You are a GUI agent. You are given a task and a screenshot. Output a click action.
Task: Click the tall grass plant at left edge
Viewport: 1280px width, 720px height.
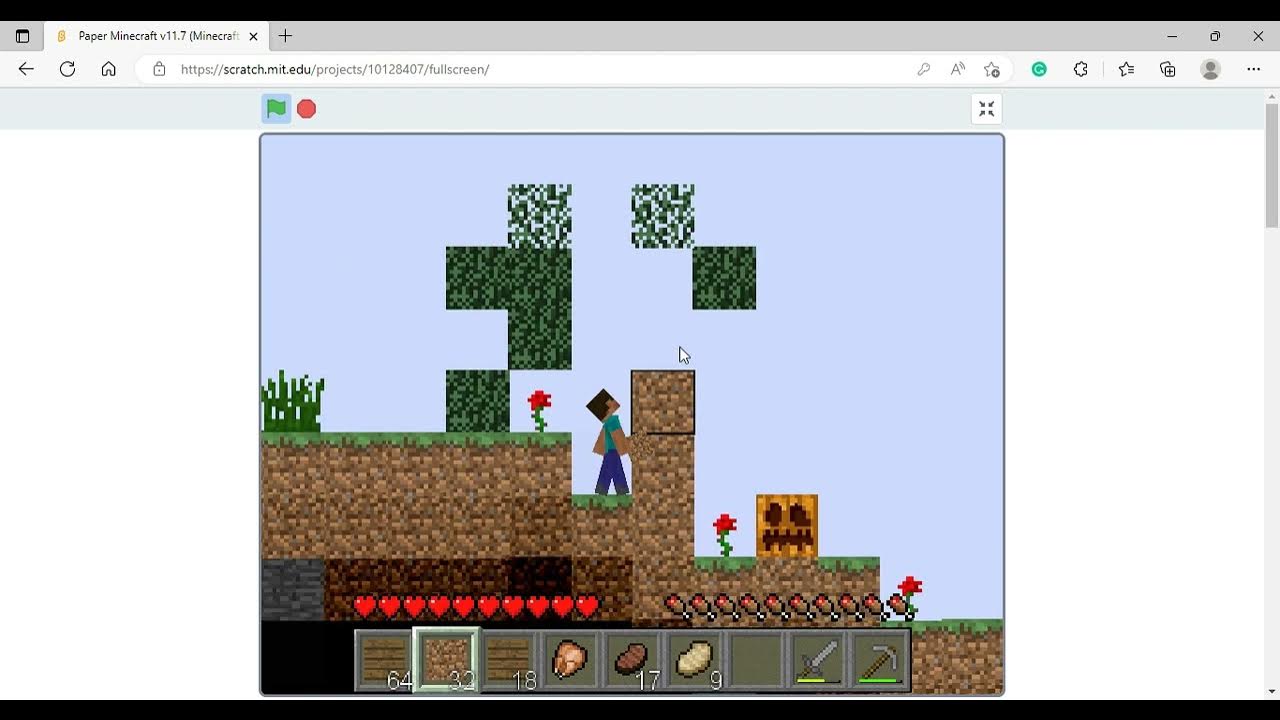(293, 402)
